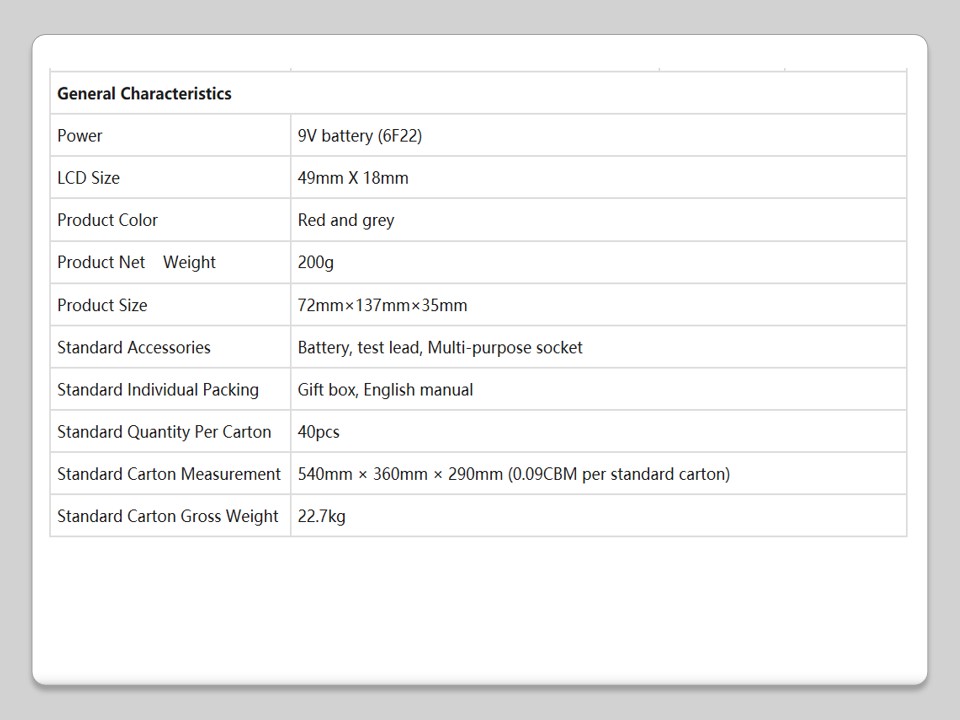Select the 22.7kg gross weight value

[x=322, y=516]
